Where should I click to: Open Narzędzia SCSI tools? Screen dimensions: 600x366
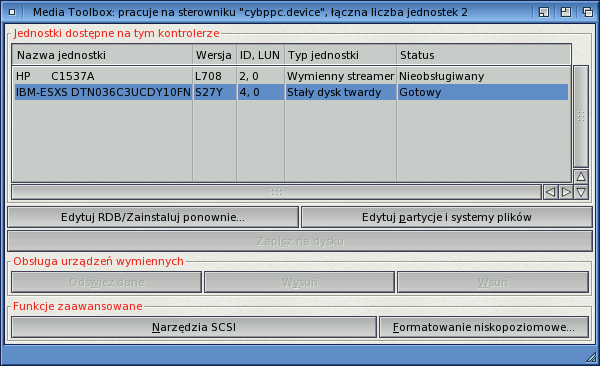pos(194,327)
